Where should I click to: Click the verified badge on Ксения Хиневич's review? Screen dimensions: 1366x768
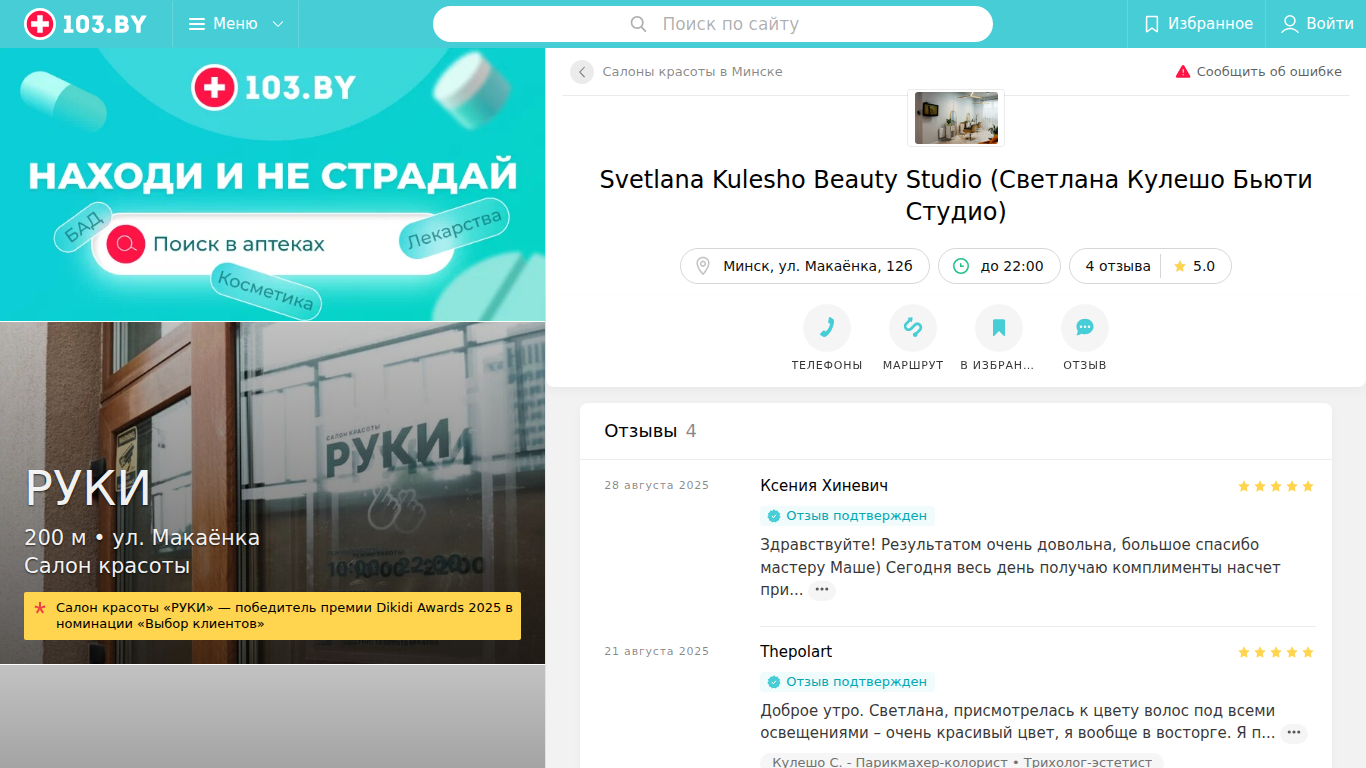[847, 516]
